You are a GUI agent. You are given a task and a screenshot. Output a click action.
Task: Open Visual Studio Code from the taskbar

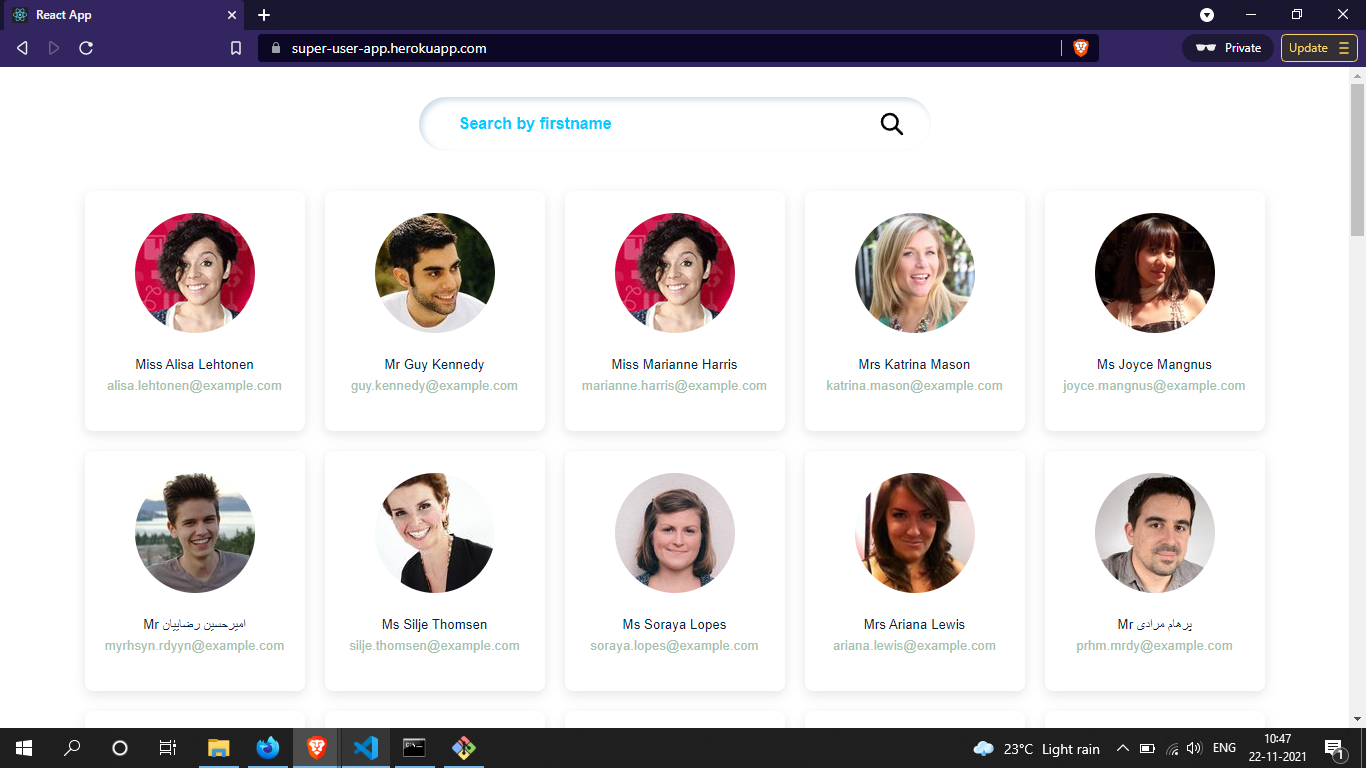pos(365,748)
